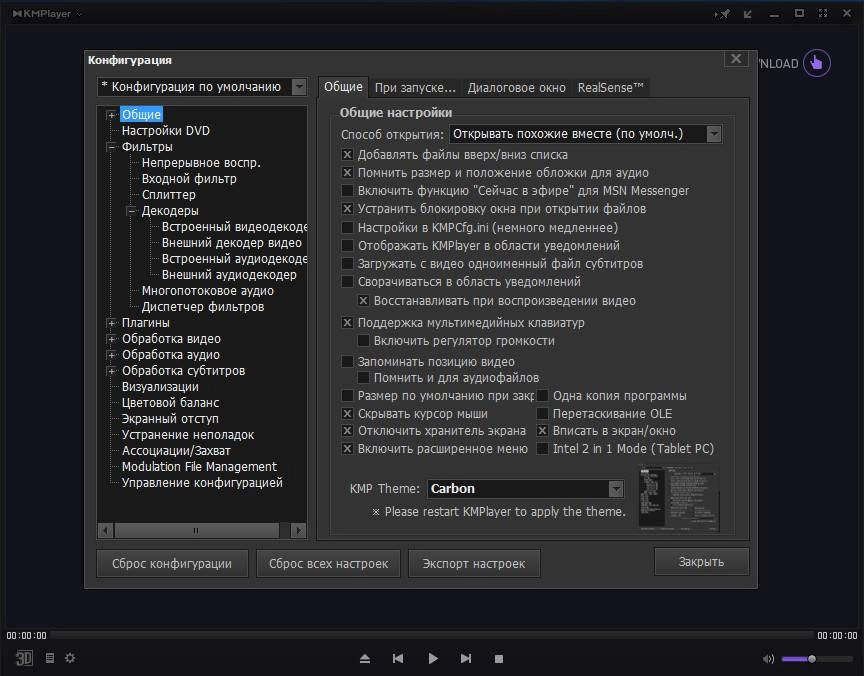This screenshot has height=676, width=864.
Task: Click the tree horizontal scrollbar thumb
Action: pyautogui.click(x=196, y=531)
